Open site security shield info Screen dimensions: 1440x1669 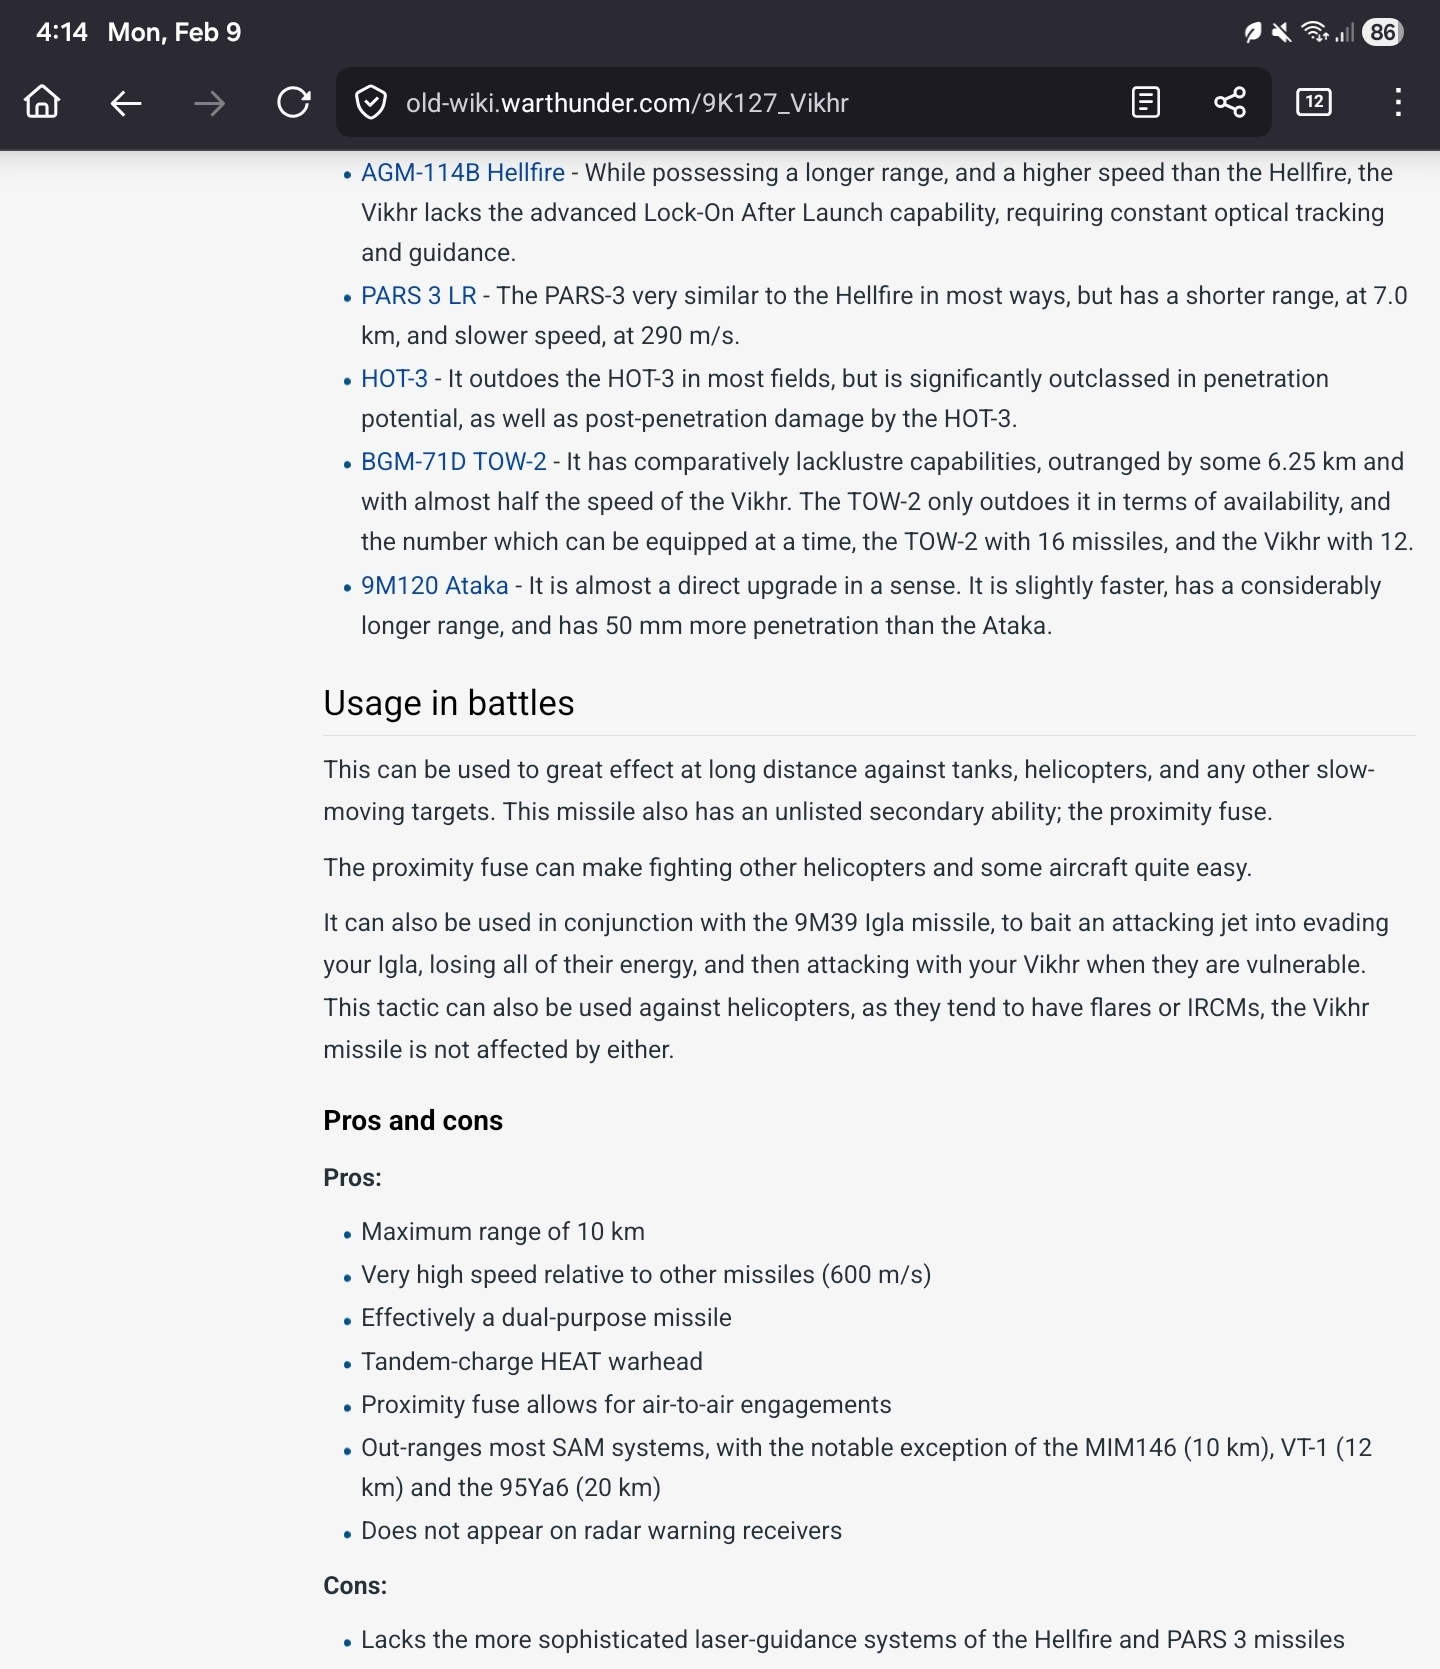(371, 102)
